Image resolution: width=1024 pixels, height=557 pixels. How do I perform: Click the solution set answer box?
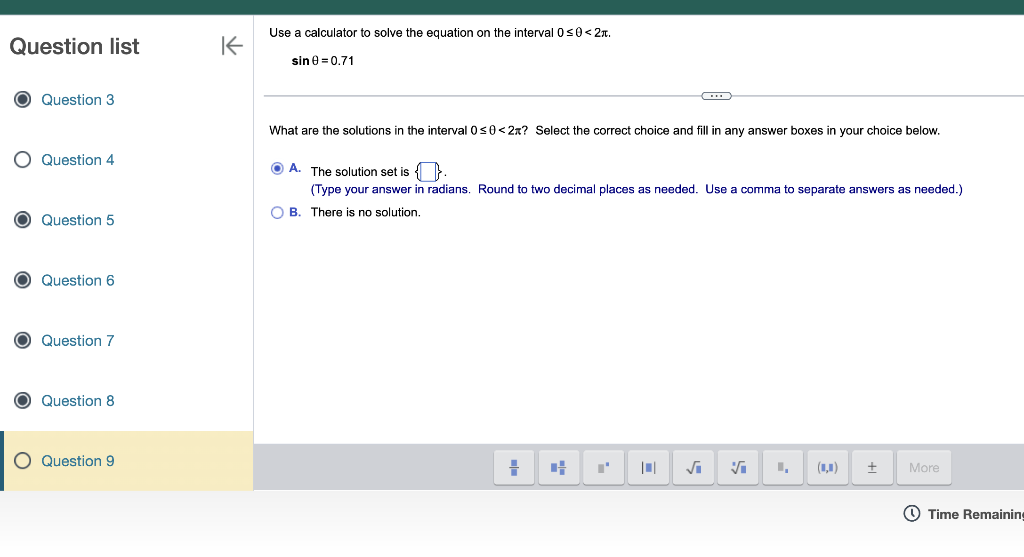428,172
